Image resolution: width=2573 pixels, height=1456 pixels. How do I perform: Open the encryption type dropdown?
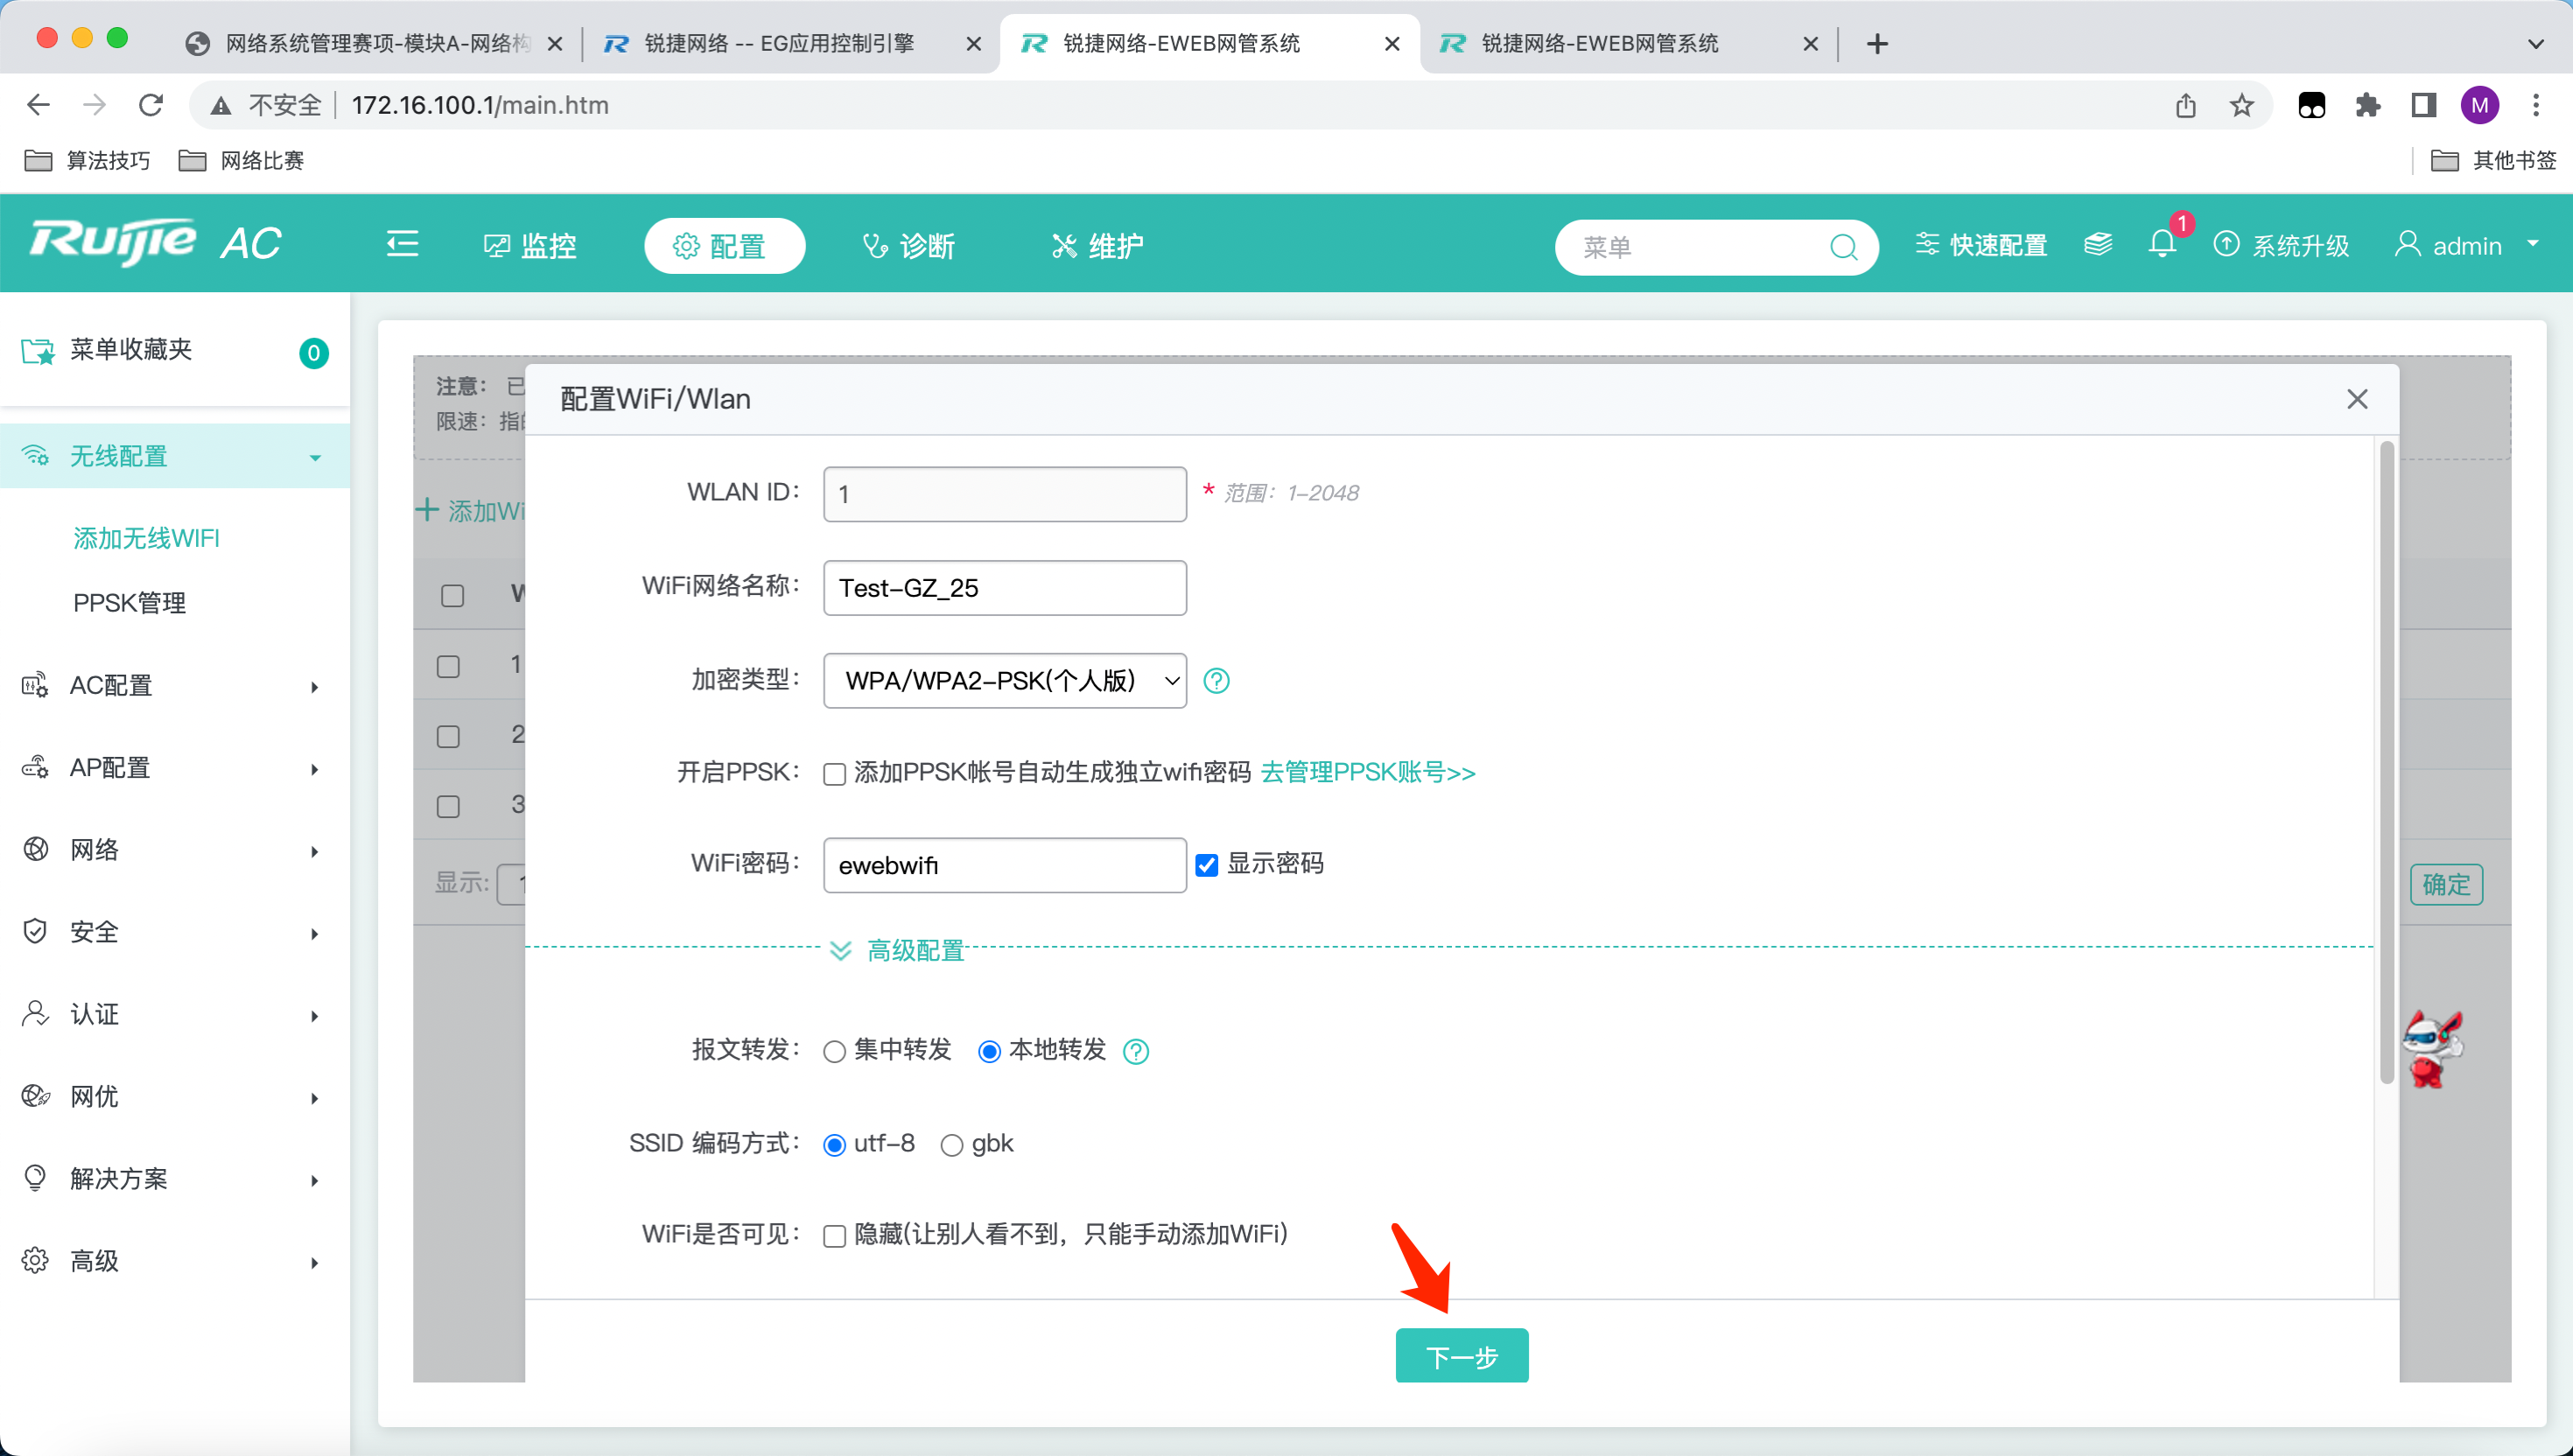coord(1004,681)
